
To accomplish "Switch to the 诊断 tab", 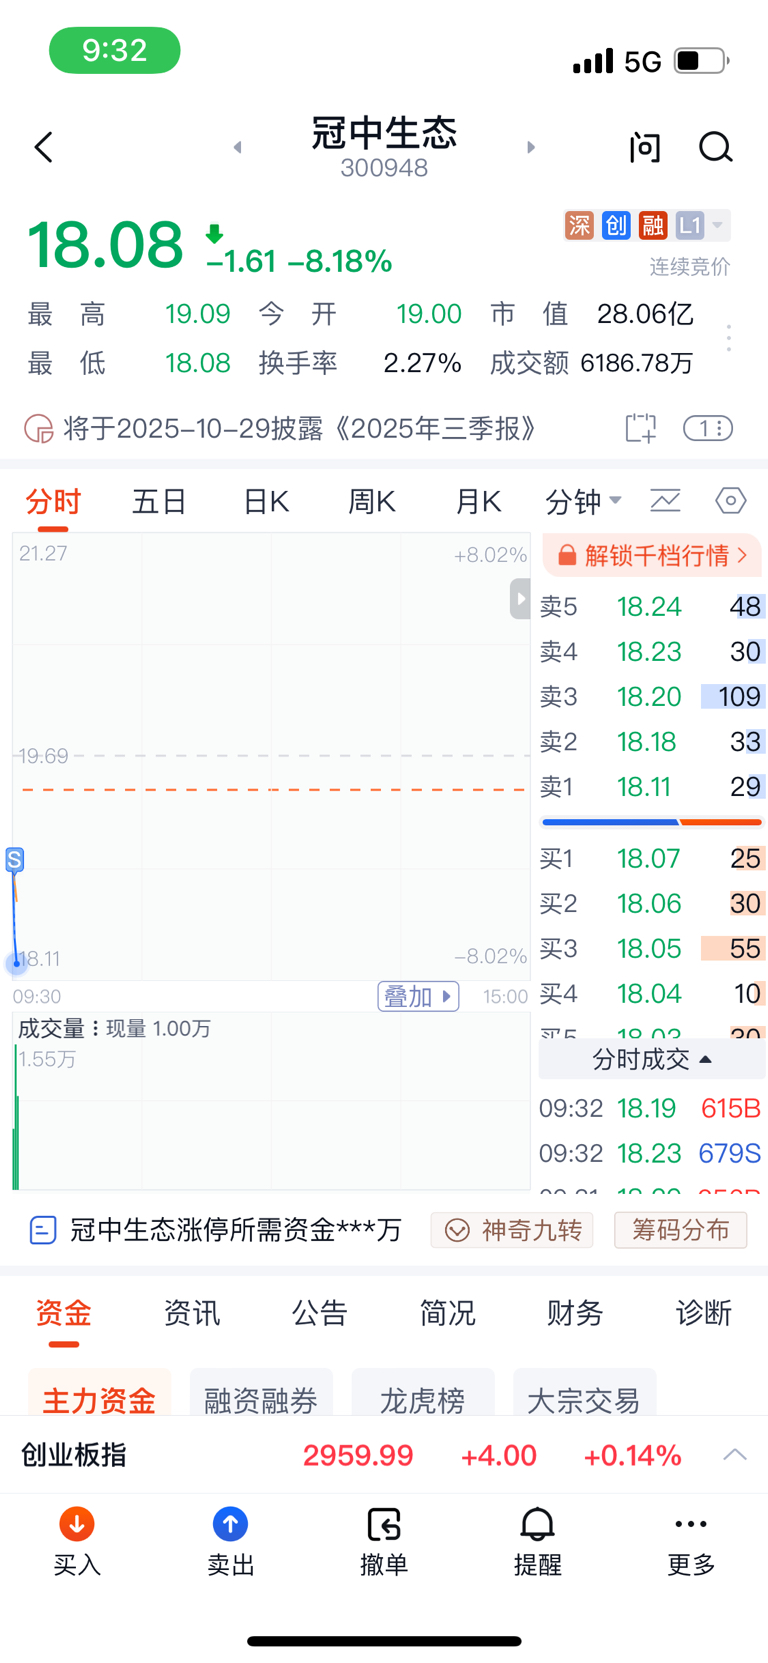I will tap(703, 1313).
